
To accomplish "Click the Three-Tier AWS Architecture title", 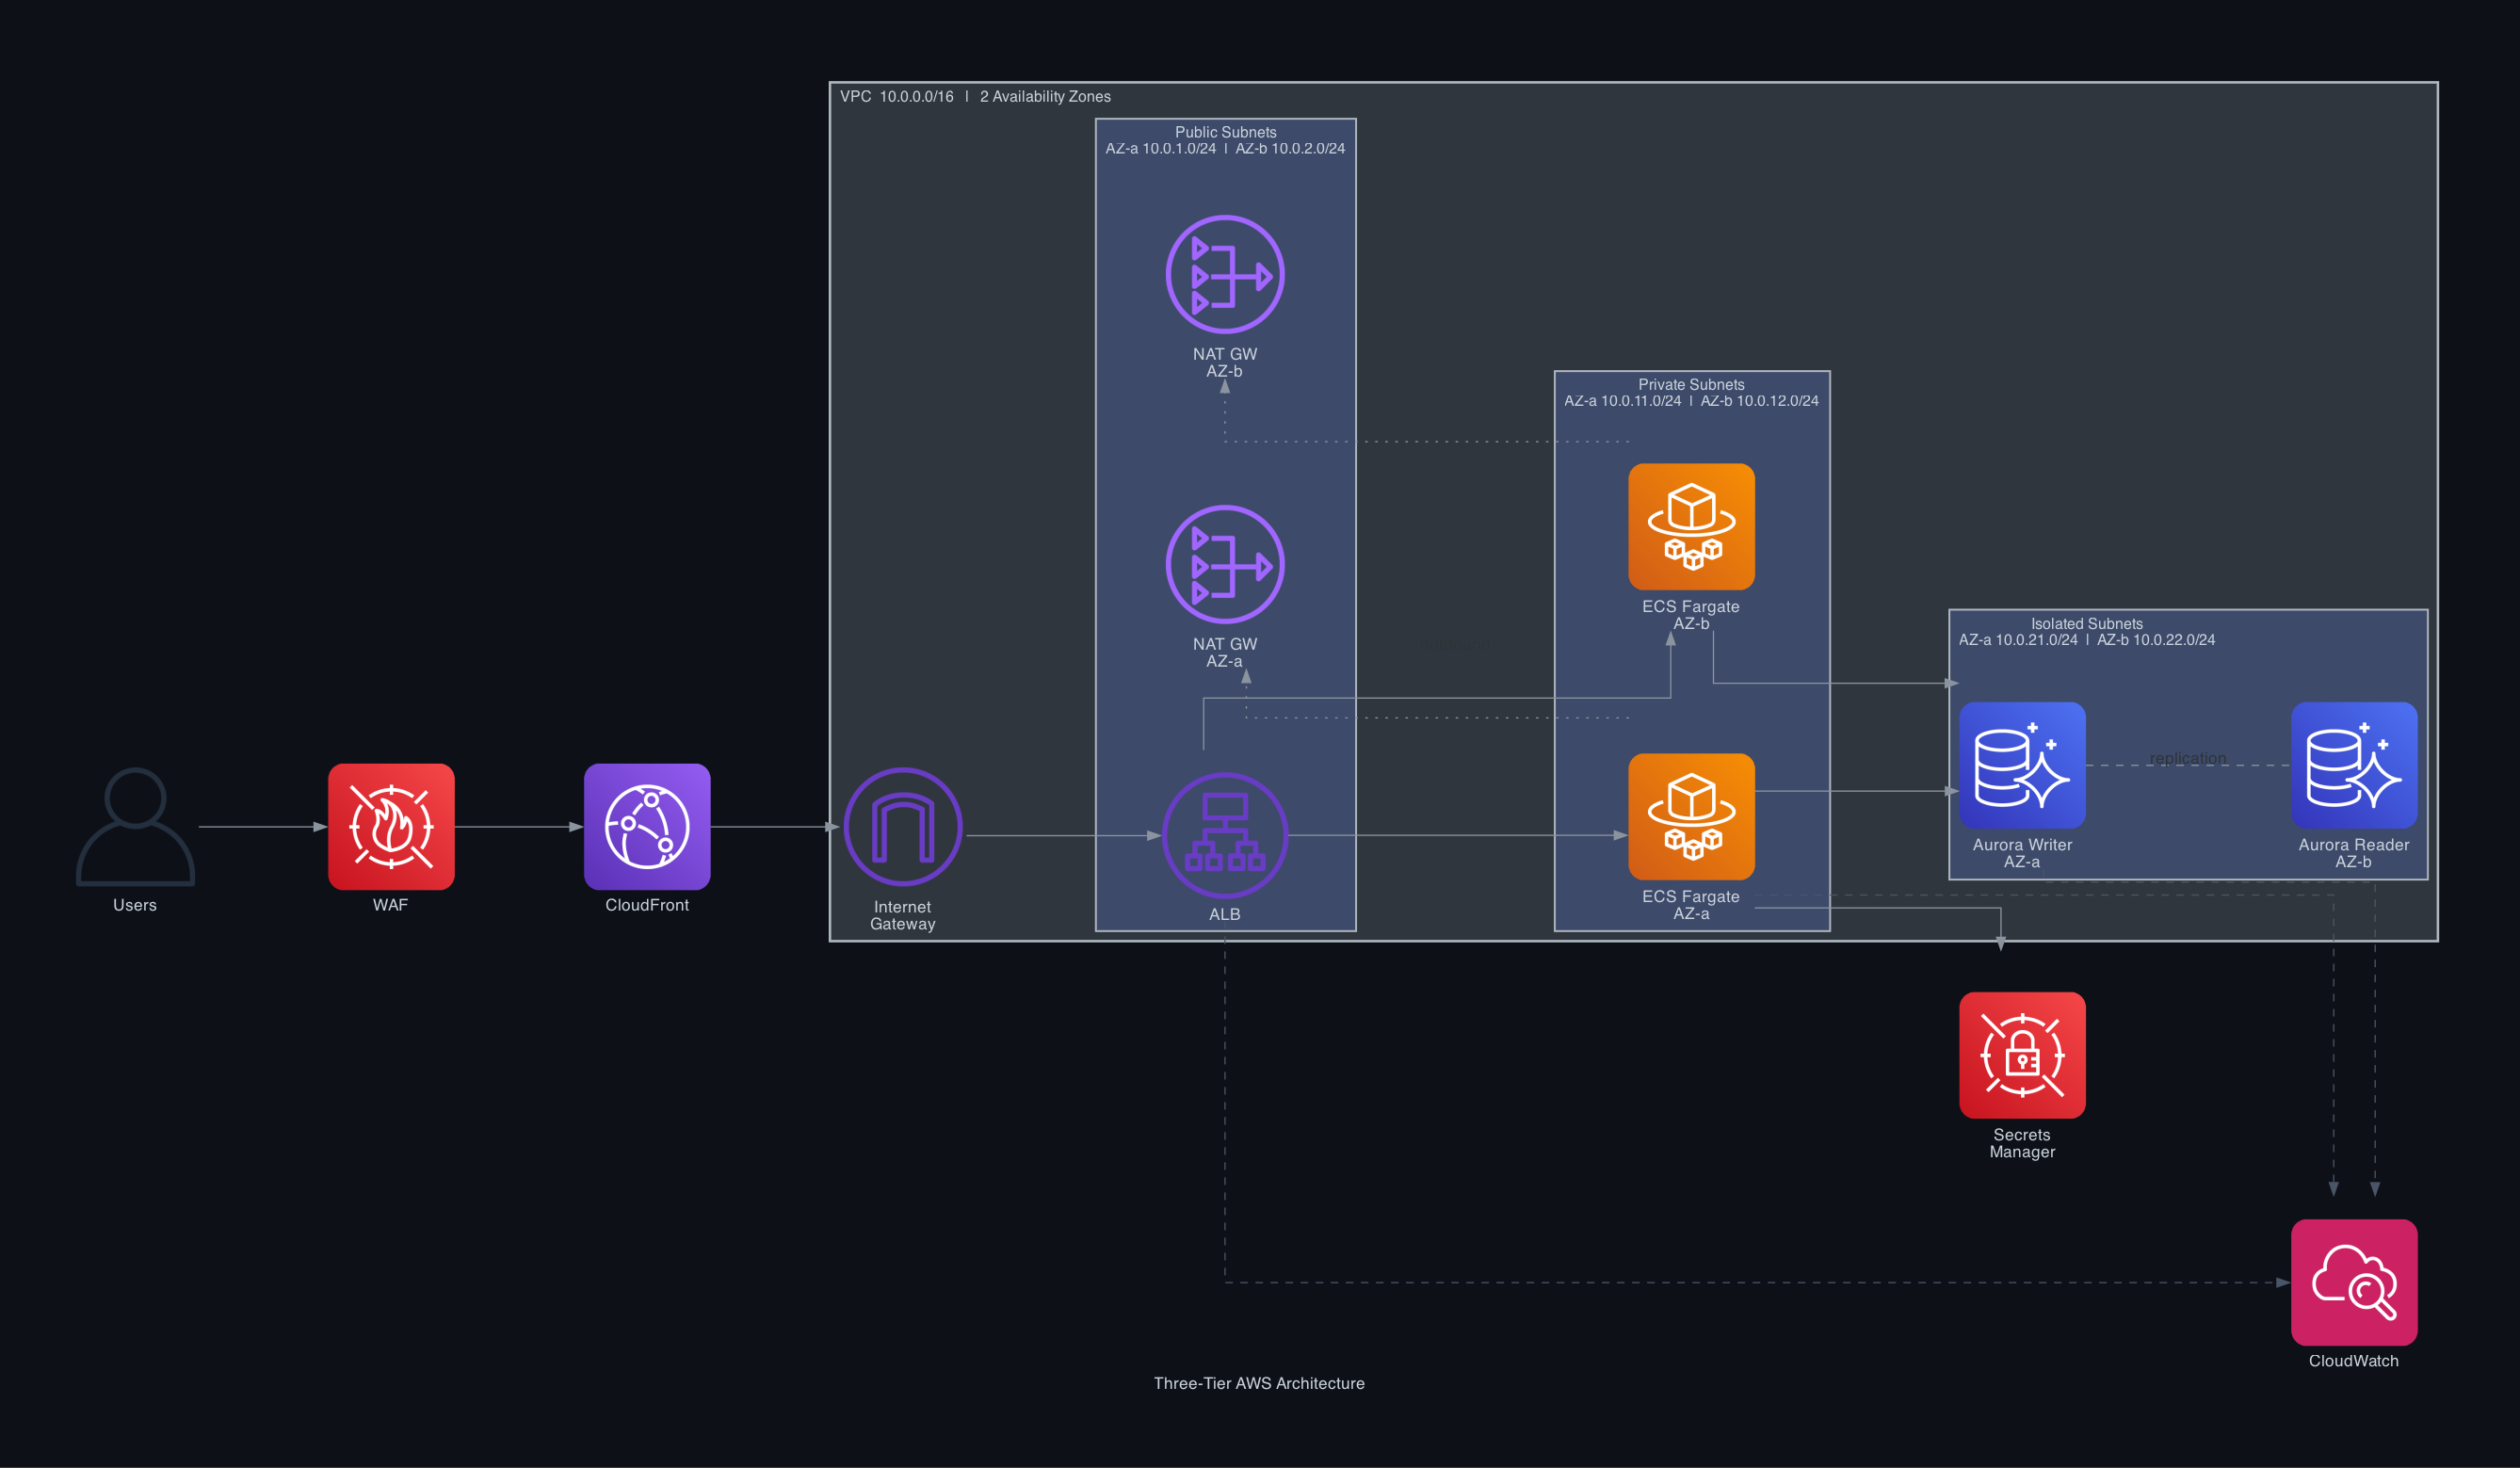I will pos(1259,1383).
